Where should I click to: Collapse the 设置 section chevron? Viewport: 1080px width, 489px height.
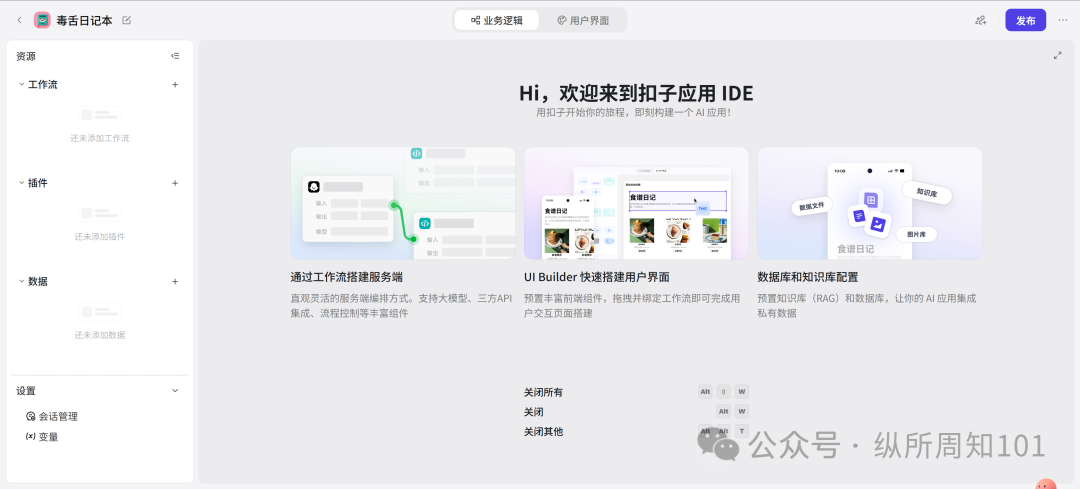click(x=175, y=391)
